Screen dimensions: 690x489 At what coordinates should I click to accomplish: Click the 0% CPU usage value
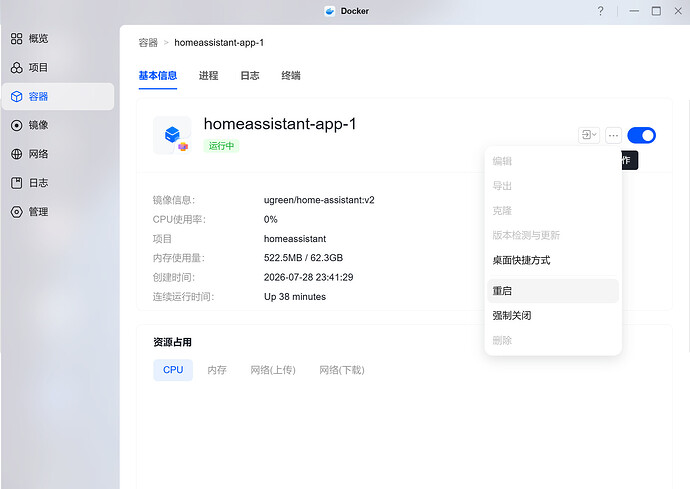[x=271, y=219]
